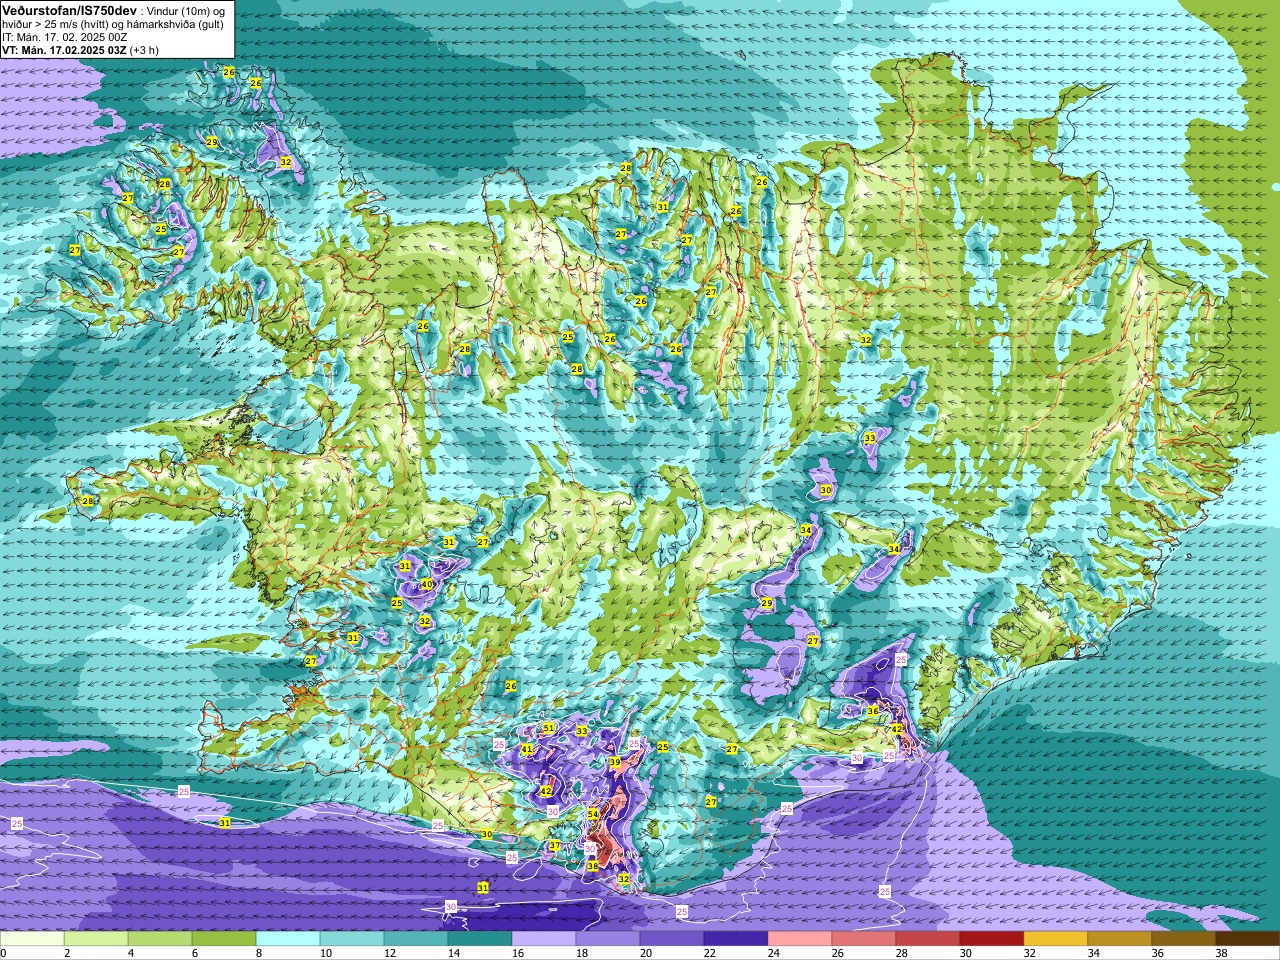Select the scale label "0" under the colorbar
1280x960 pixels.
(x=4, y=953)
